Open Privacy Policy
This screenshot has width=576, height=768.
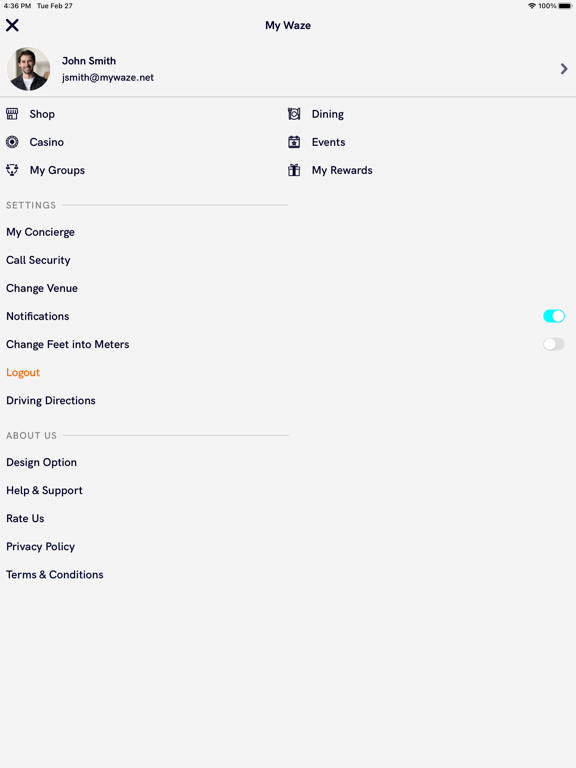(x=40, y=547)
